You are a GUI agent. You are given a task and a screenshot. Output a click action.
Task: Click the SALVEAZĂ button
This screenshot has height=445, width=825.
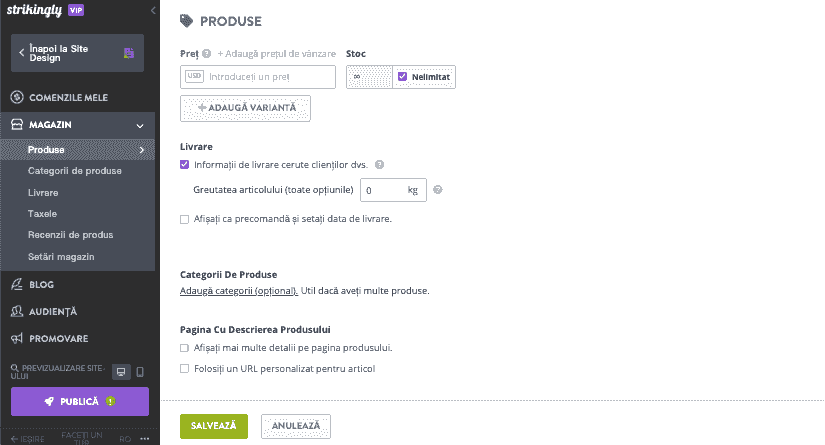click(214, 426)
